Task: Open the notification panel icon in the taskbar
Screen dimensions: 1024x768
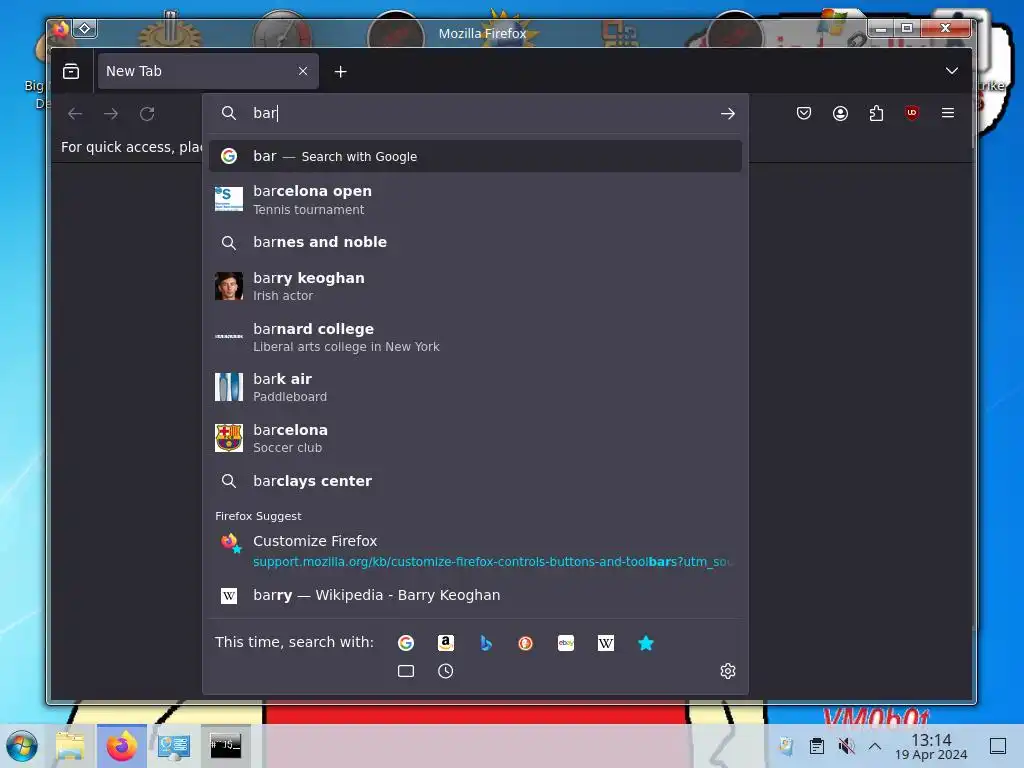Action: click(x=998, y=746)
